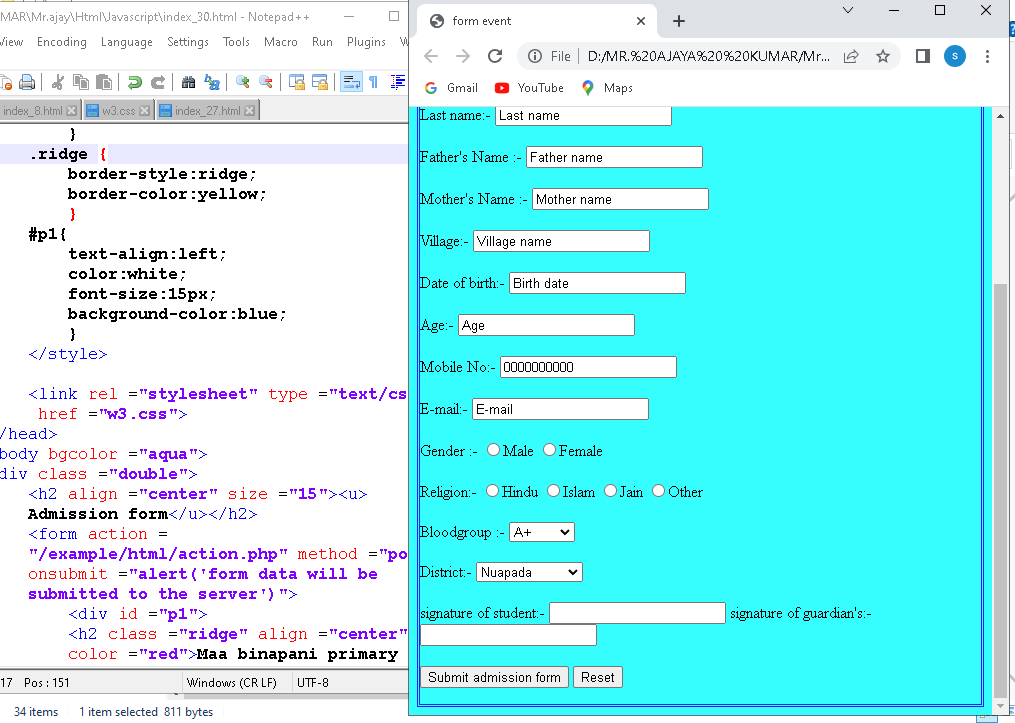Choose the Jain radio button
Screen dimensions: 1015x723
(610, 491)
